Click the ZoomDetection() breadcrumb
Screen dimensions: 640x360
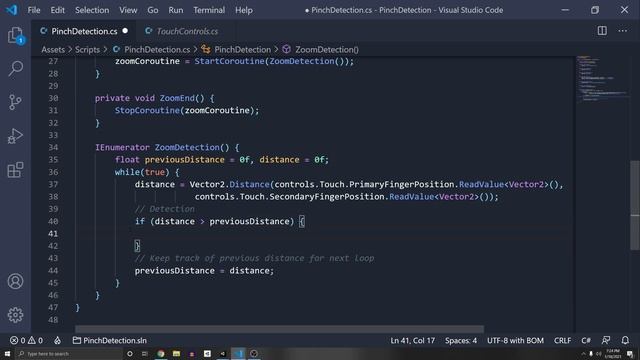327,49
